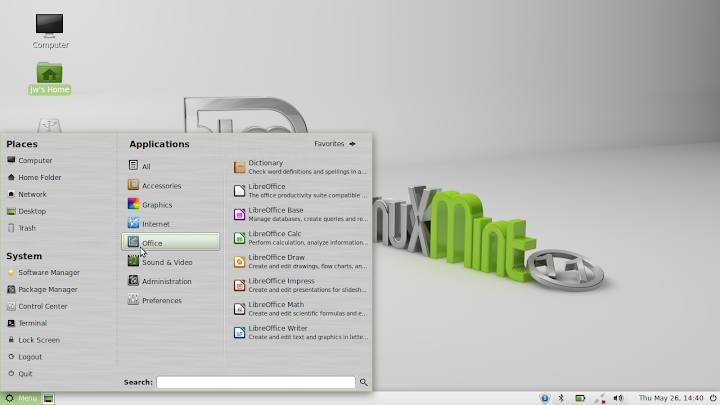The height and width of the screenshot is (405, 720).
Task: Open Computer desktop icon
Action: tap(50, 31)
